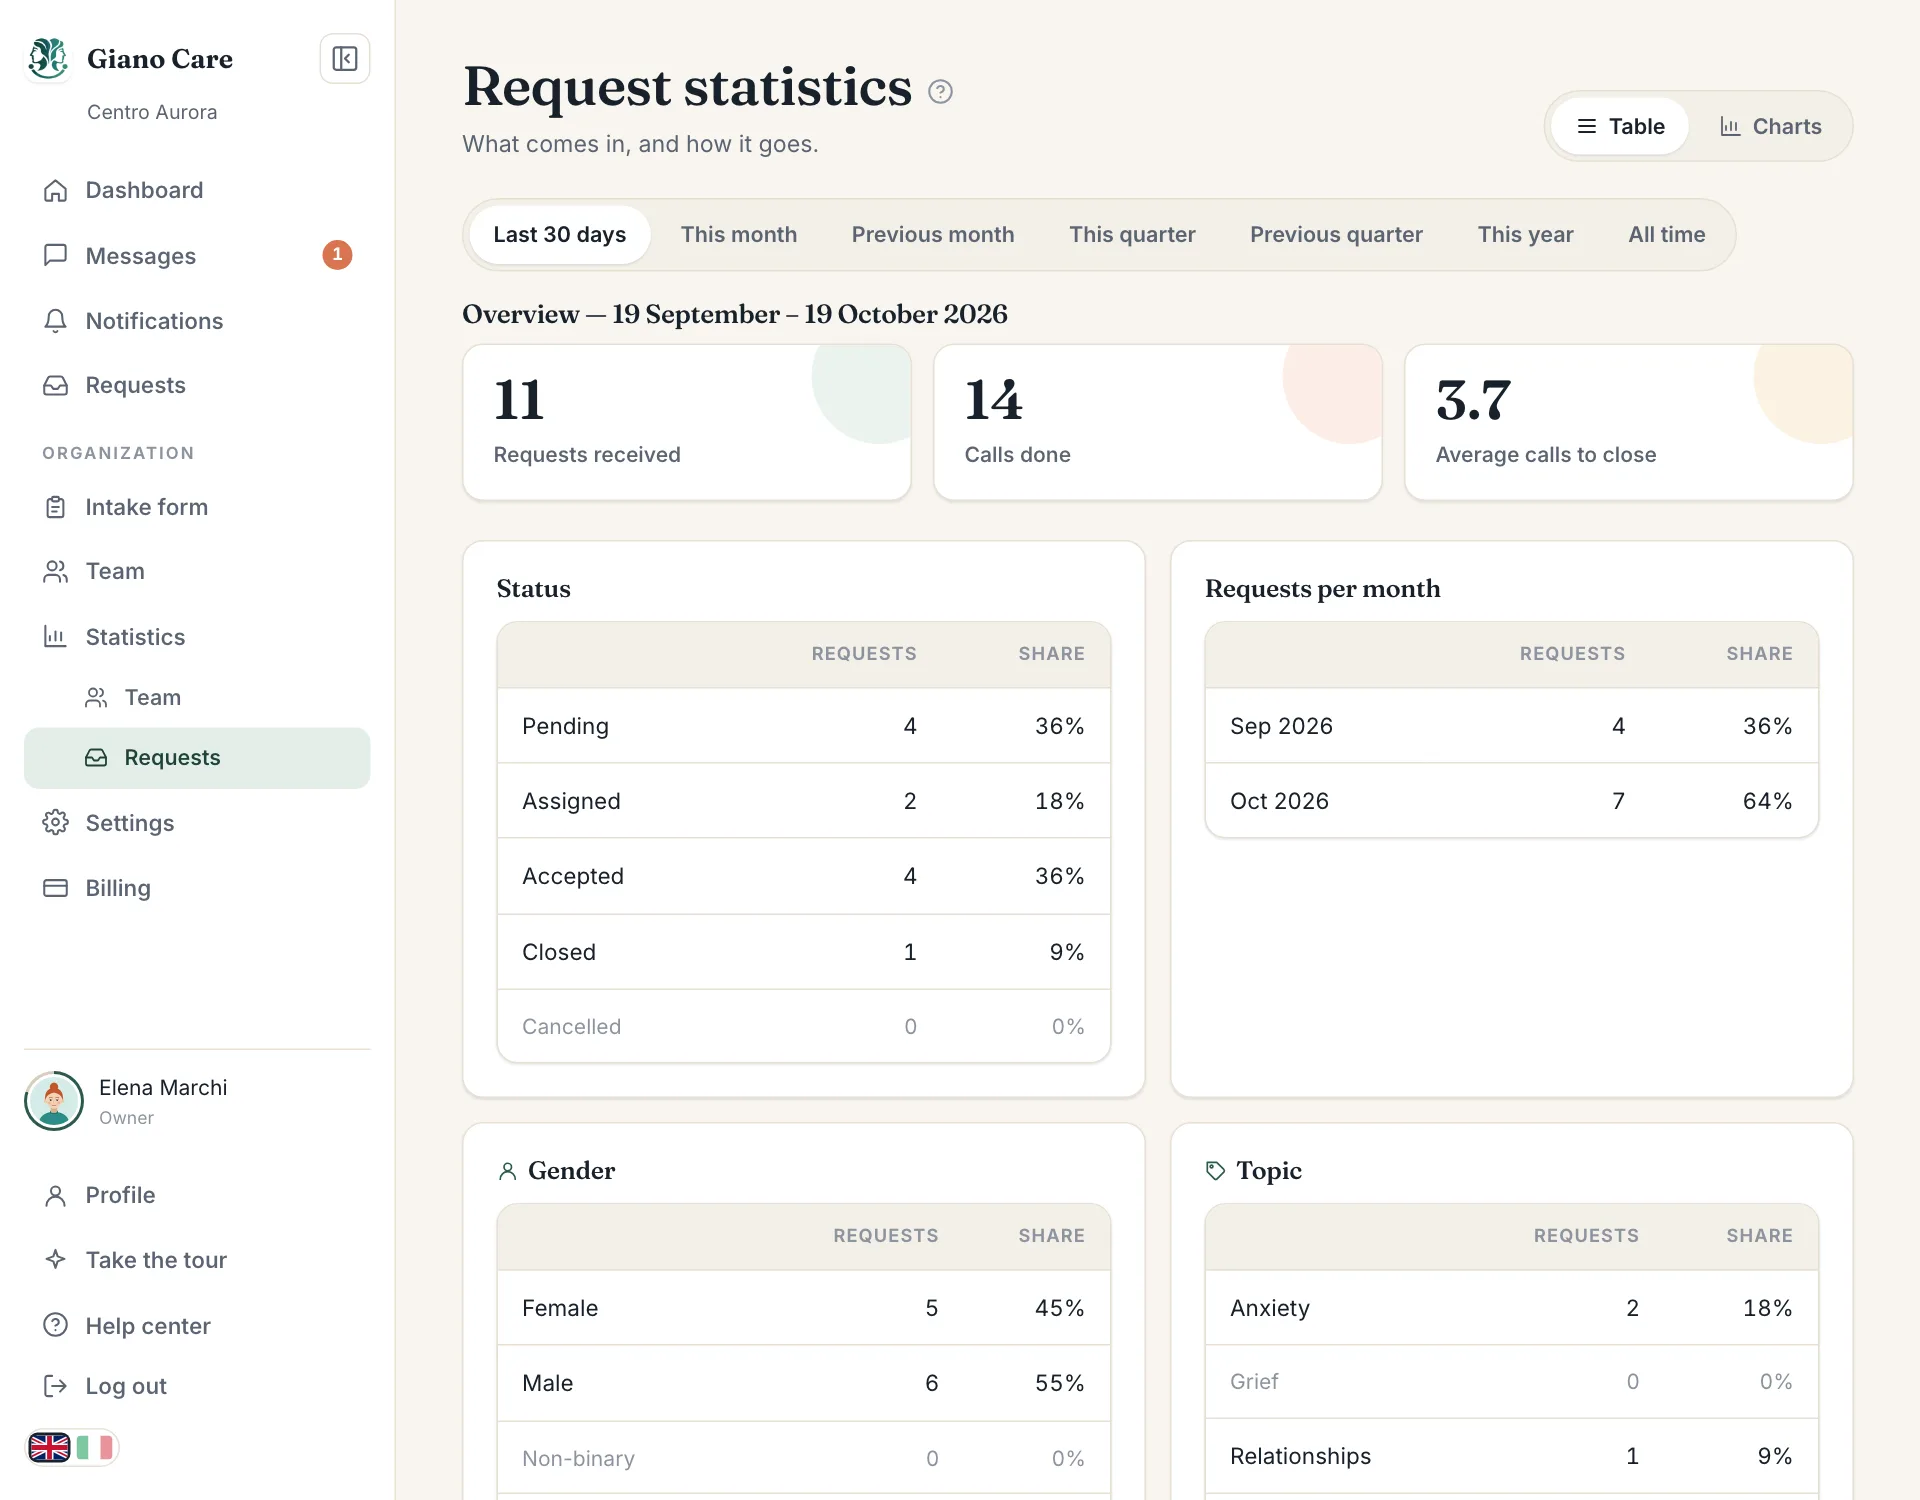This screenshot has width=1920, height=1500.
Task: Open Team under Statistics
Action: 197,697
